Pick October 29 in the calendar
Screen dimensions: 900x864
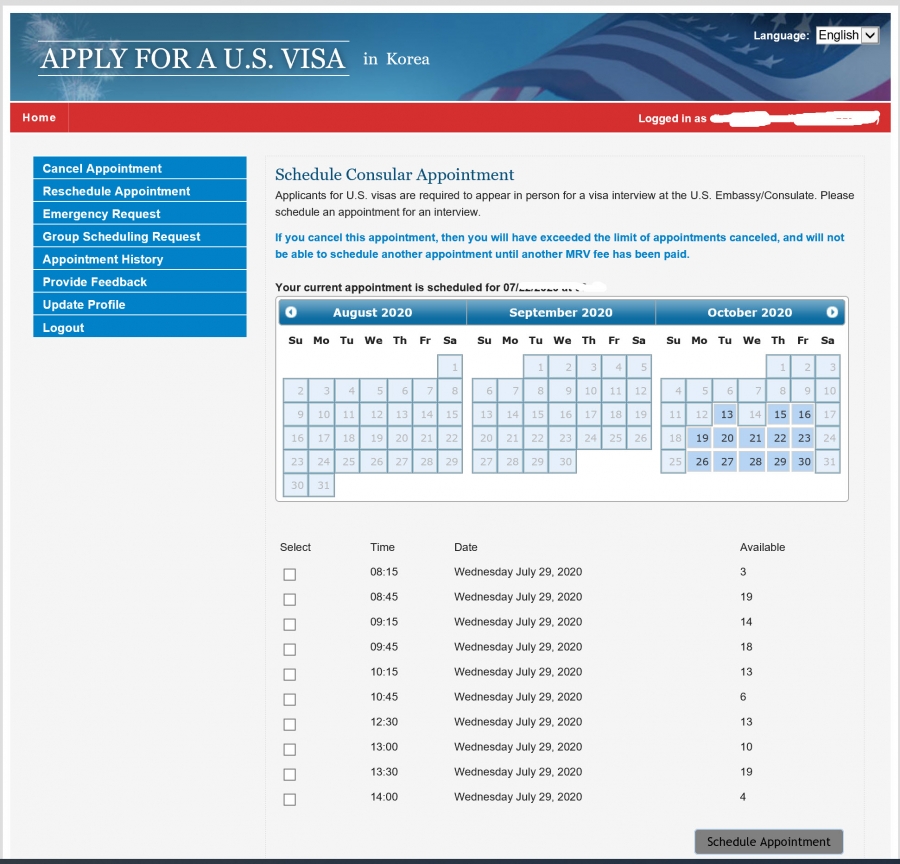[779, 462]
